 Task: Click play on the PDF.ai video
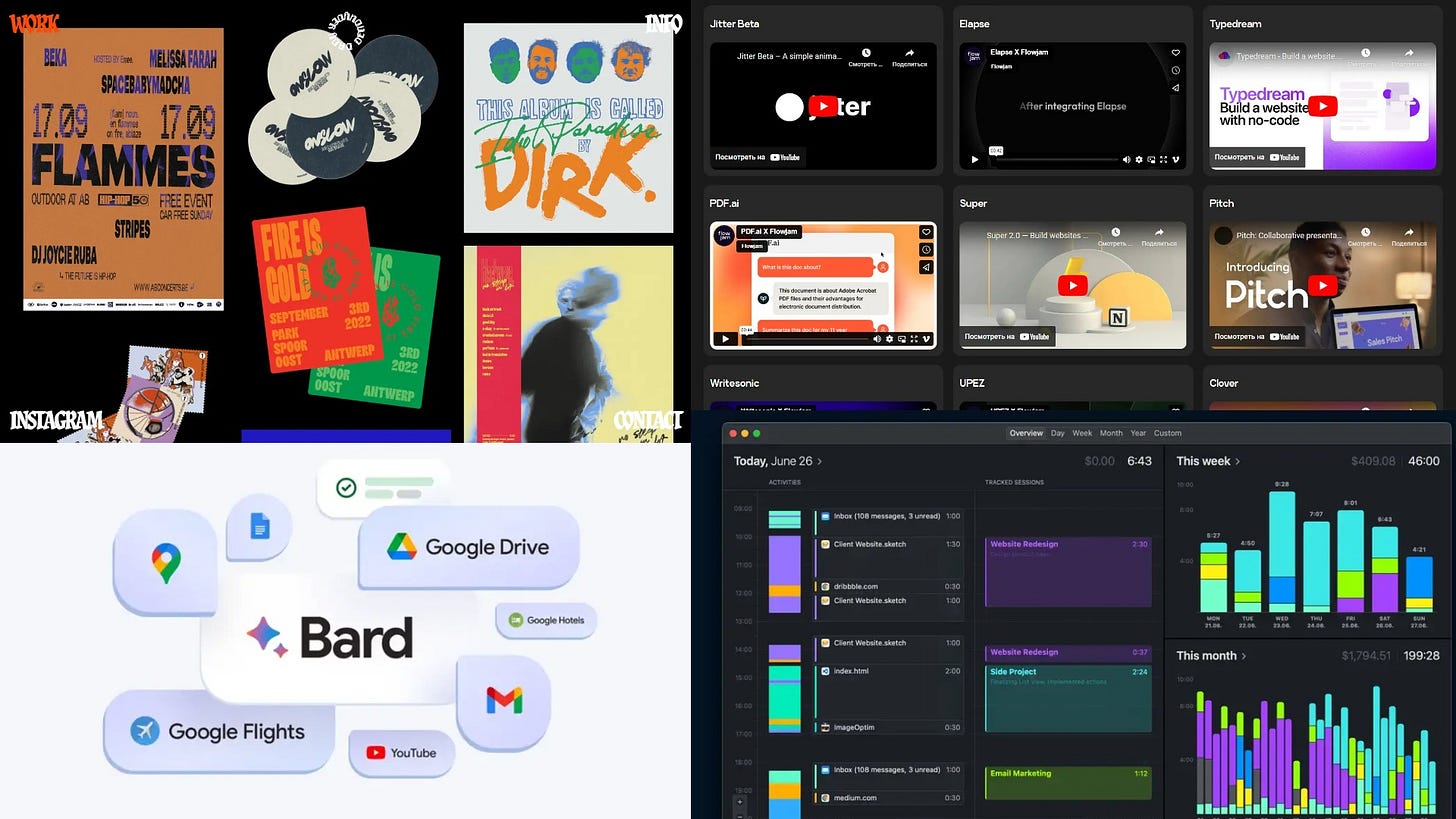(725, 339)
